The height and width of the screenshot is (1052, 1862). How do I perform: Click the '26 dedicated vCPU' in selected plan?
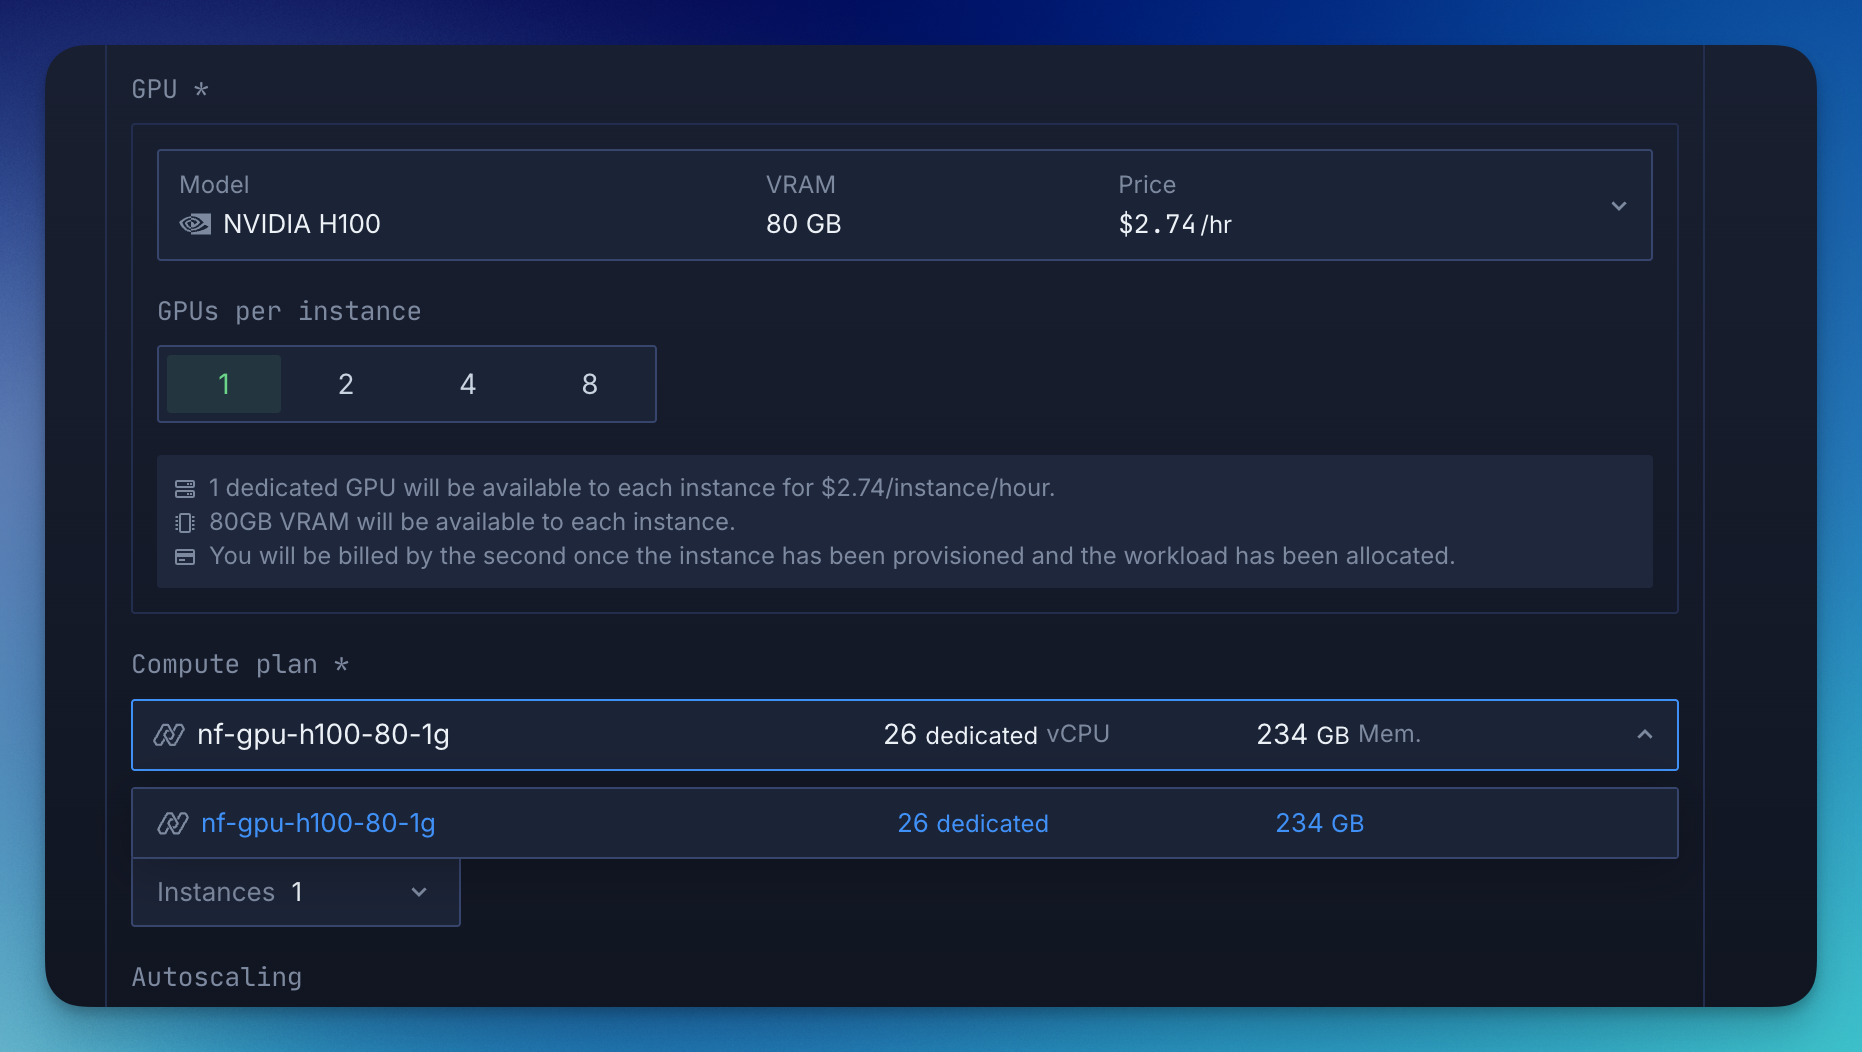997,735
